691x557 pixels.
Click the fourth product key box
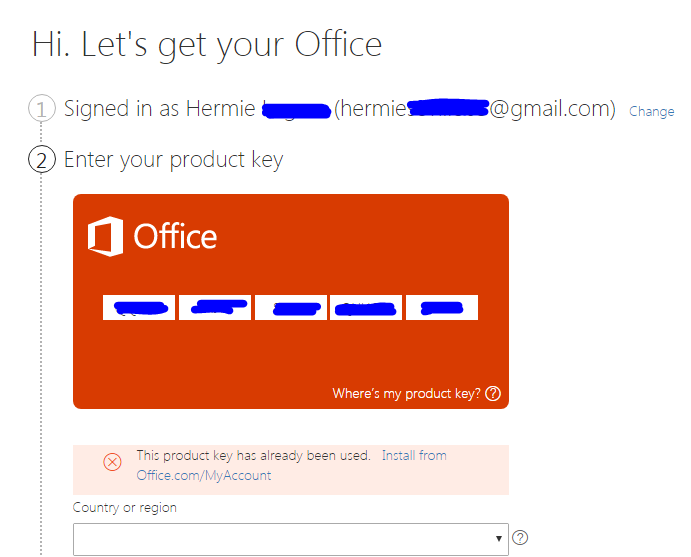click(x=366, y=307)
